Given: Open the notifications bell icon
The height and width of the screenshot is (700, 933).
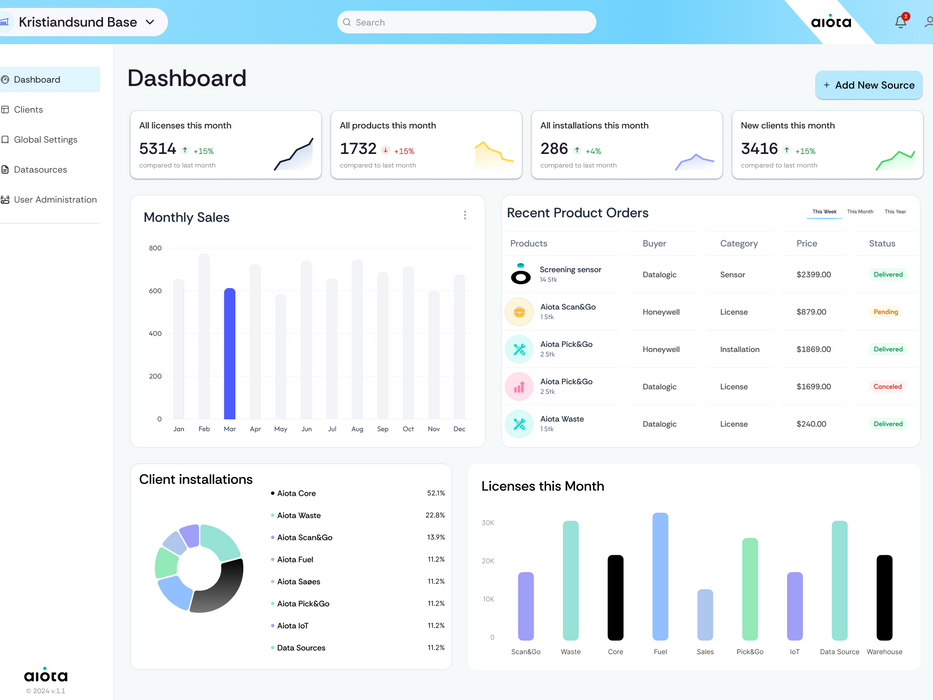Looking at the screenshot, I should click(x=901, y=22).
